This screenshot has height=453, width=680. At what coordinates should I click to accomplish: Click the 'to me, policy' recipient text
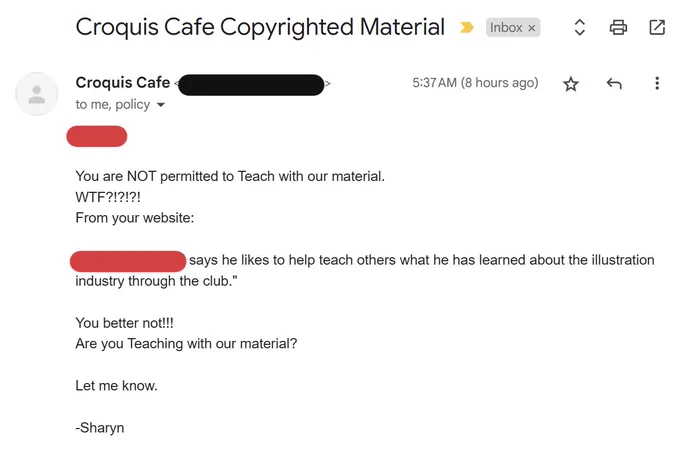coord(113,104)
